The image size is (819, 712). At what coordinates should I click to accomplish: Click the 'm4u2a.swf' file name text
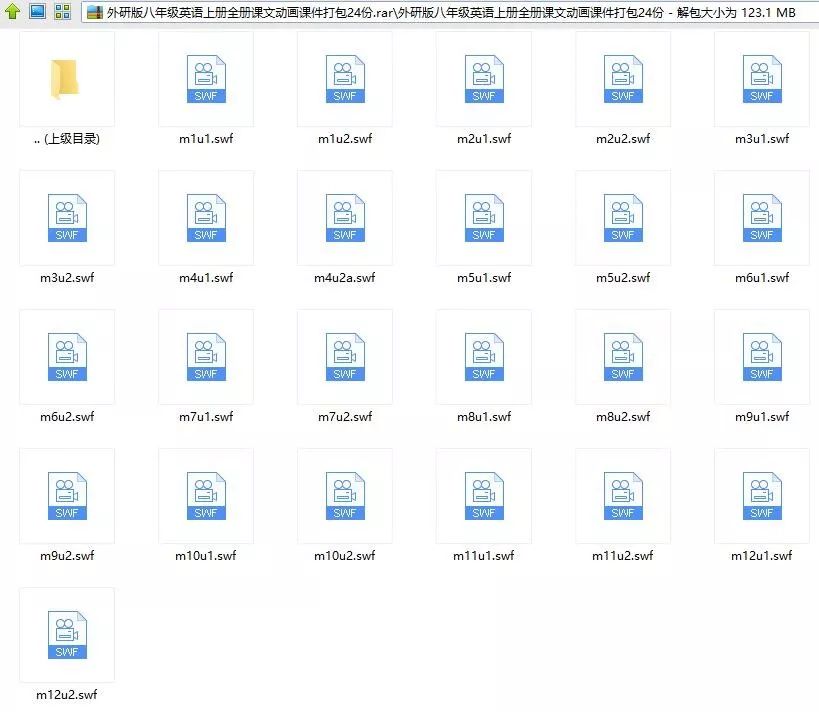(x=345, y=278)
